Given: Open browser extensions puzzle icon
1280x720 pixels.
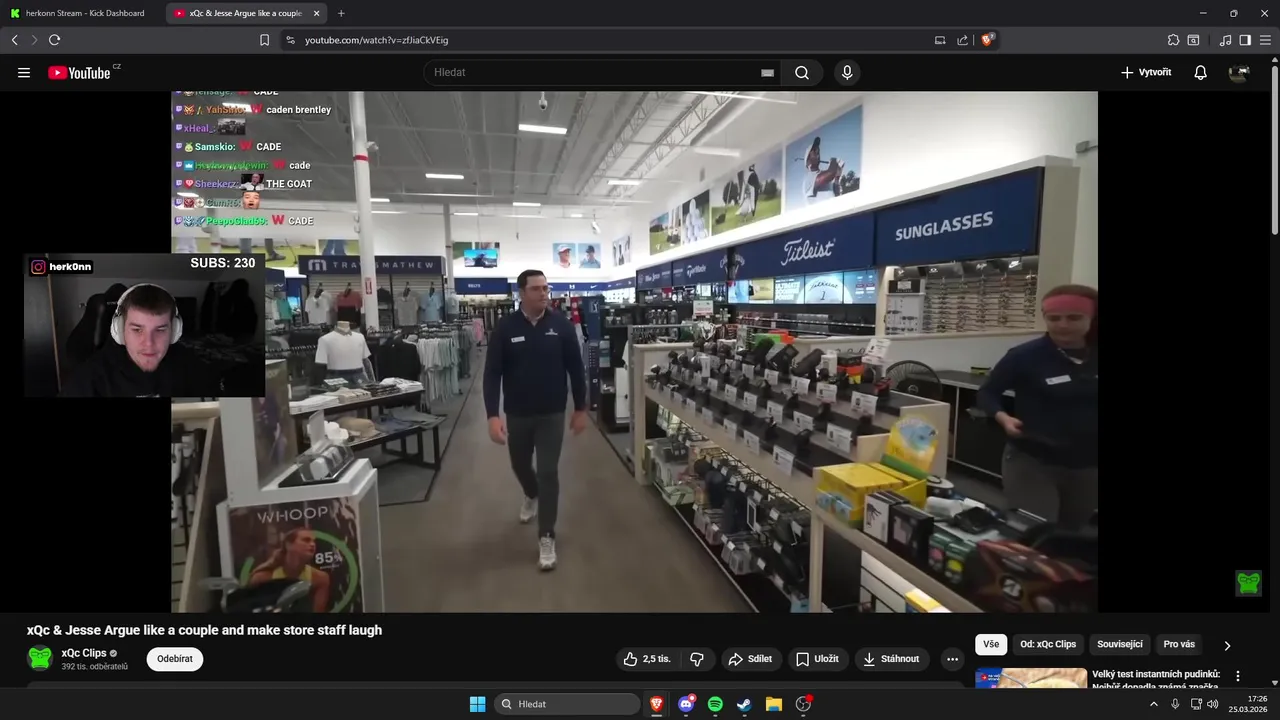Looking at the screenshot, I should [x=1173, y=40].
